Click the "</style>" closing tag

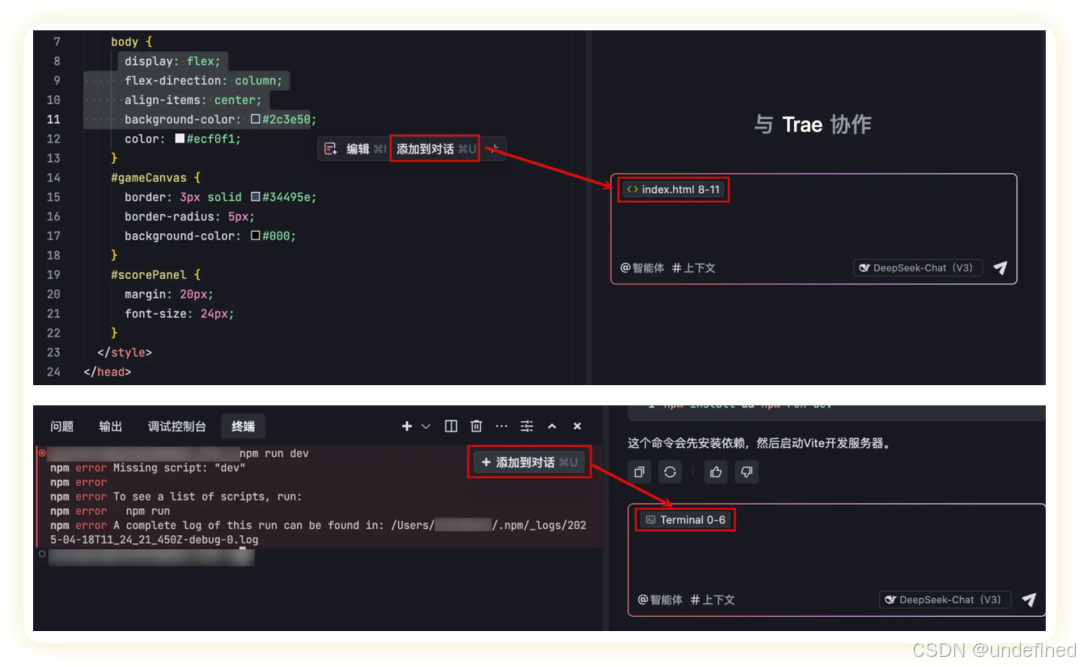point(124,353)
